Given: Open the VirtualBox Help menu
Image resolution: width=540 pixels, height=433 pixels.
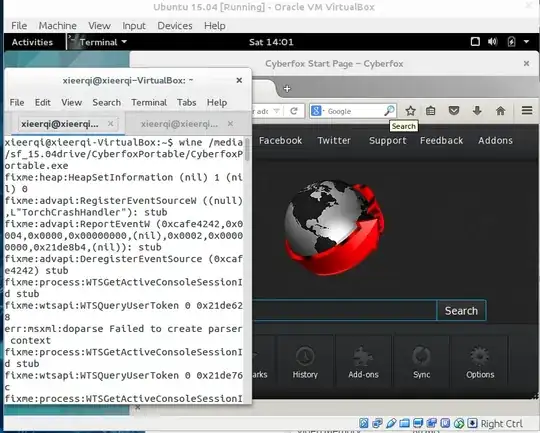Looking at the screenshot, I should coord(215,25).
